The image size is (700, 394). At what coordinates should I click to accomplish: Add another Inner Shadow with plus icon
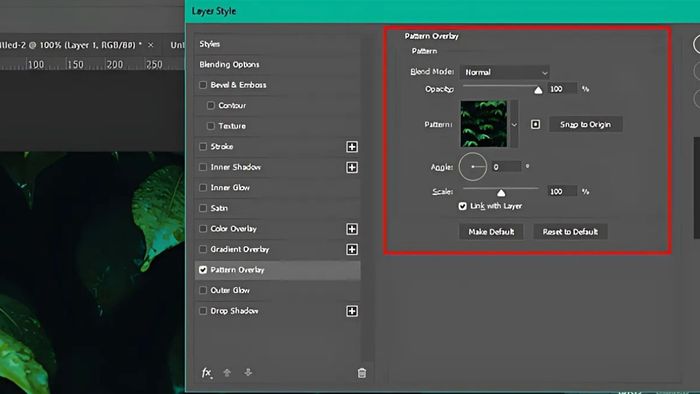click(352, 167)
